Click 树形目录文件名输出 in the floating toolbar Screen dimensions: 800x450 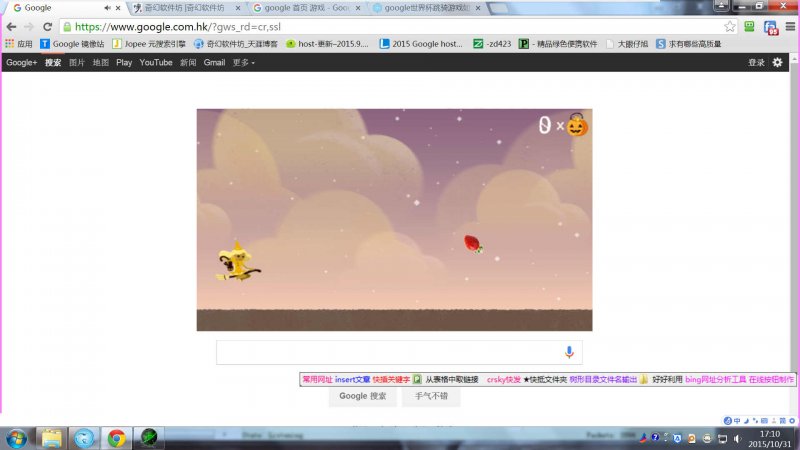603,380
